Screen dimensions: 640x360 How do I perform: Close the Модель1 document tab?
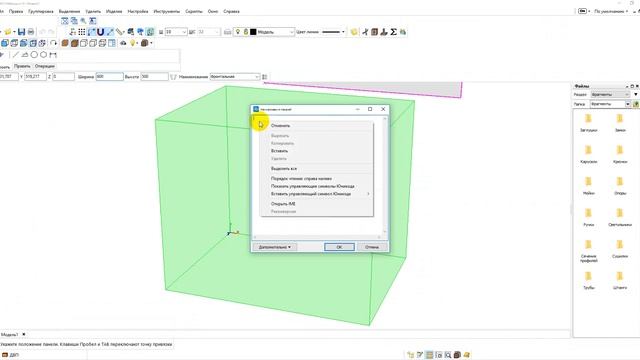pos(24,334)
